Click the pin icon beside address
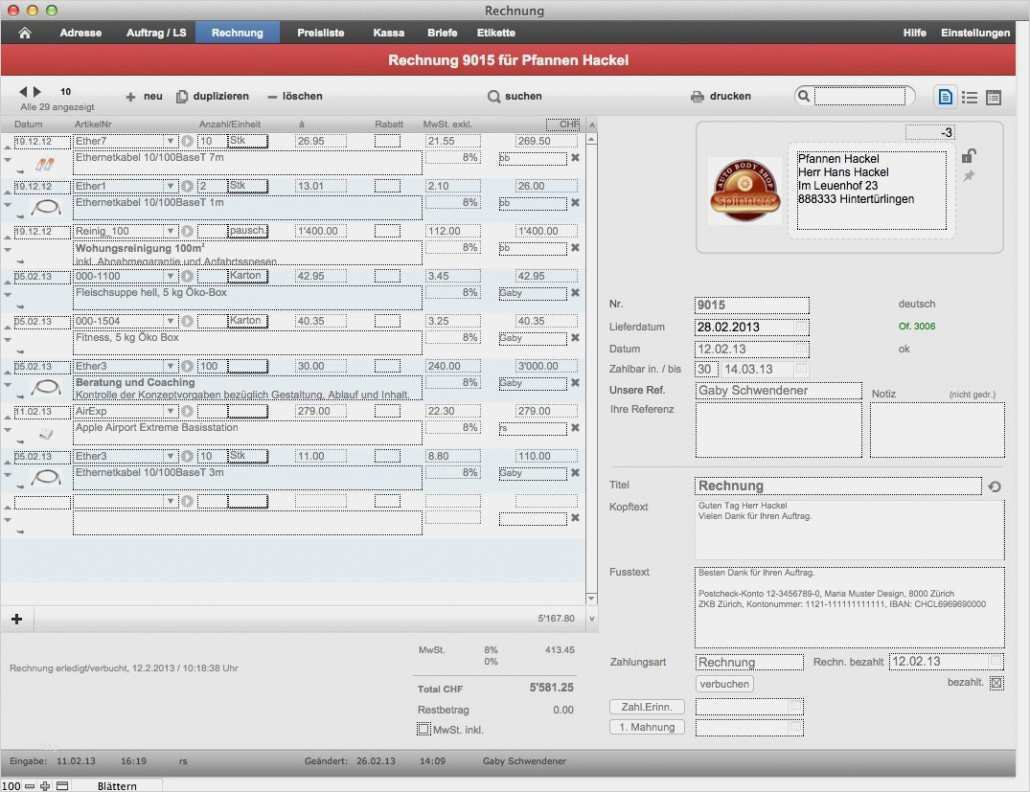Image resolution: width=1030 pixels, height=792 pixels. pyautogui.click(x=968, y=176)
